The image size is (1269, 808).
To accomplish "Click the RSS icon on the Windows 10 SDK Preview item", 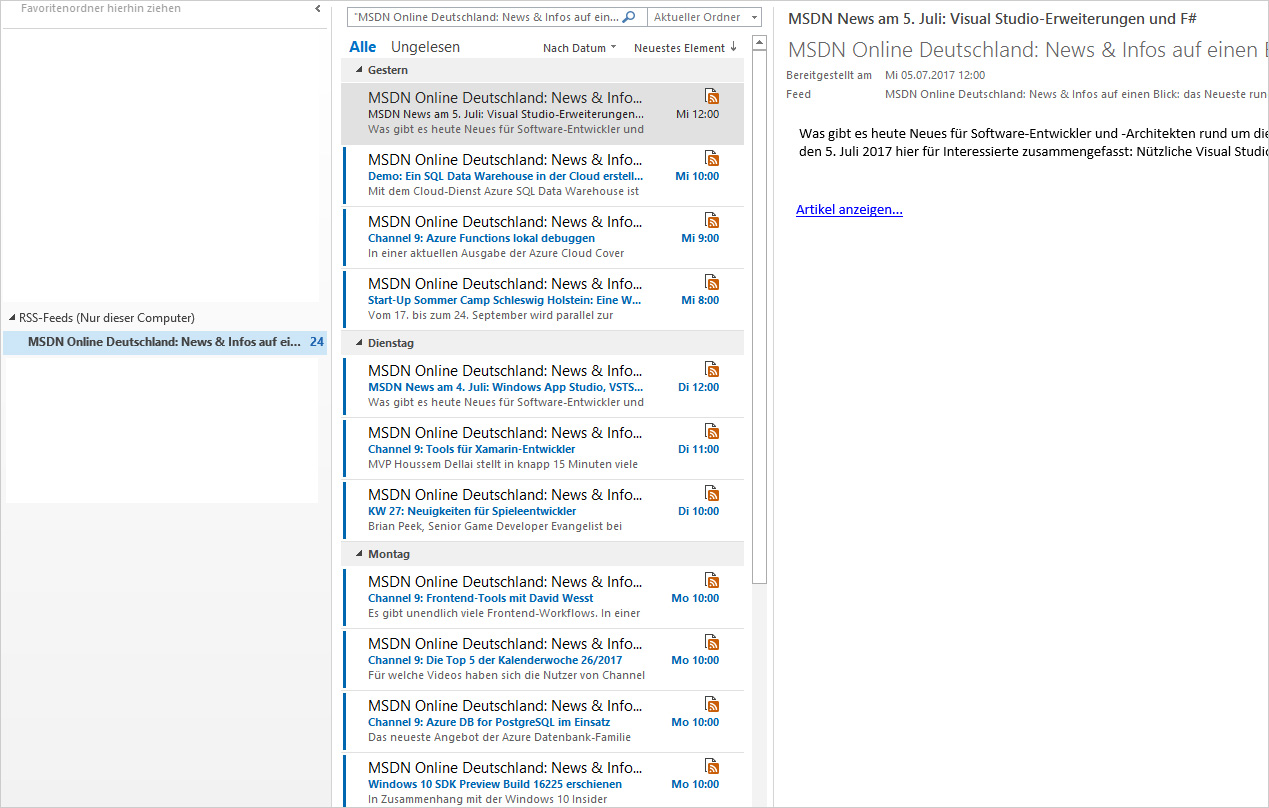I will tap(712, 766).
